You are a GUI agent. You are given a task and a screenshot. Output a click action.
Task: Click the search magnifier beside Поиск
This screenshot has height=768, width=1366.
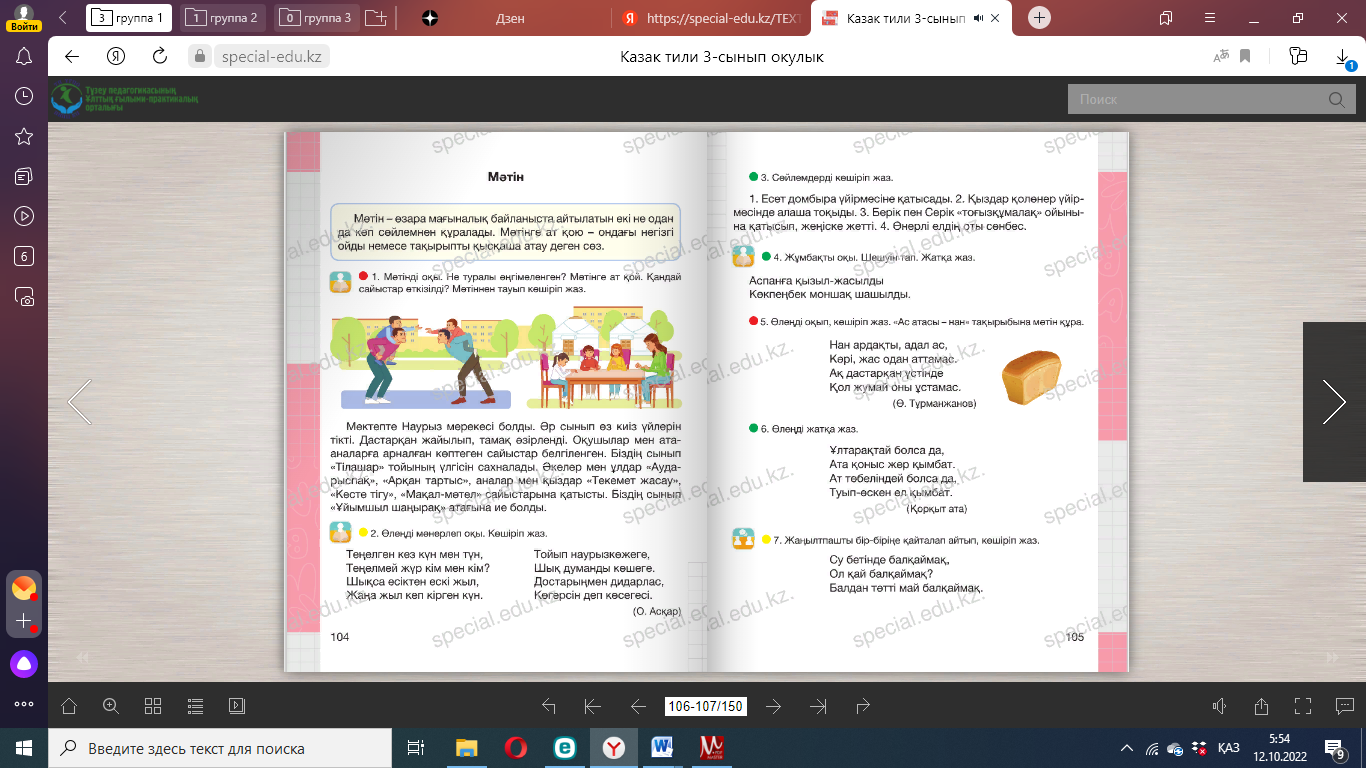pos(1336,99)
